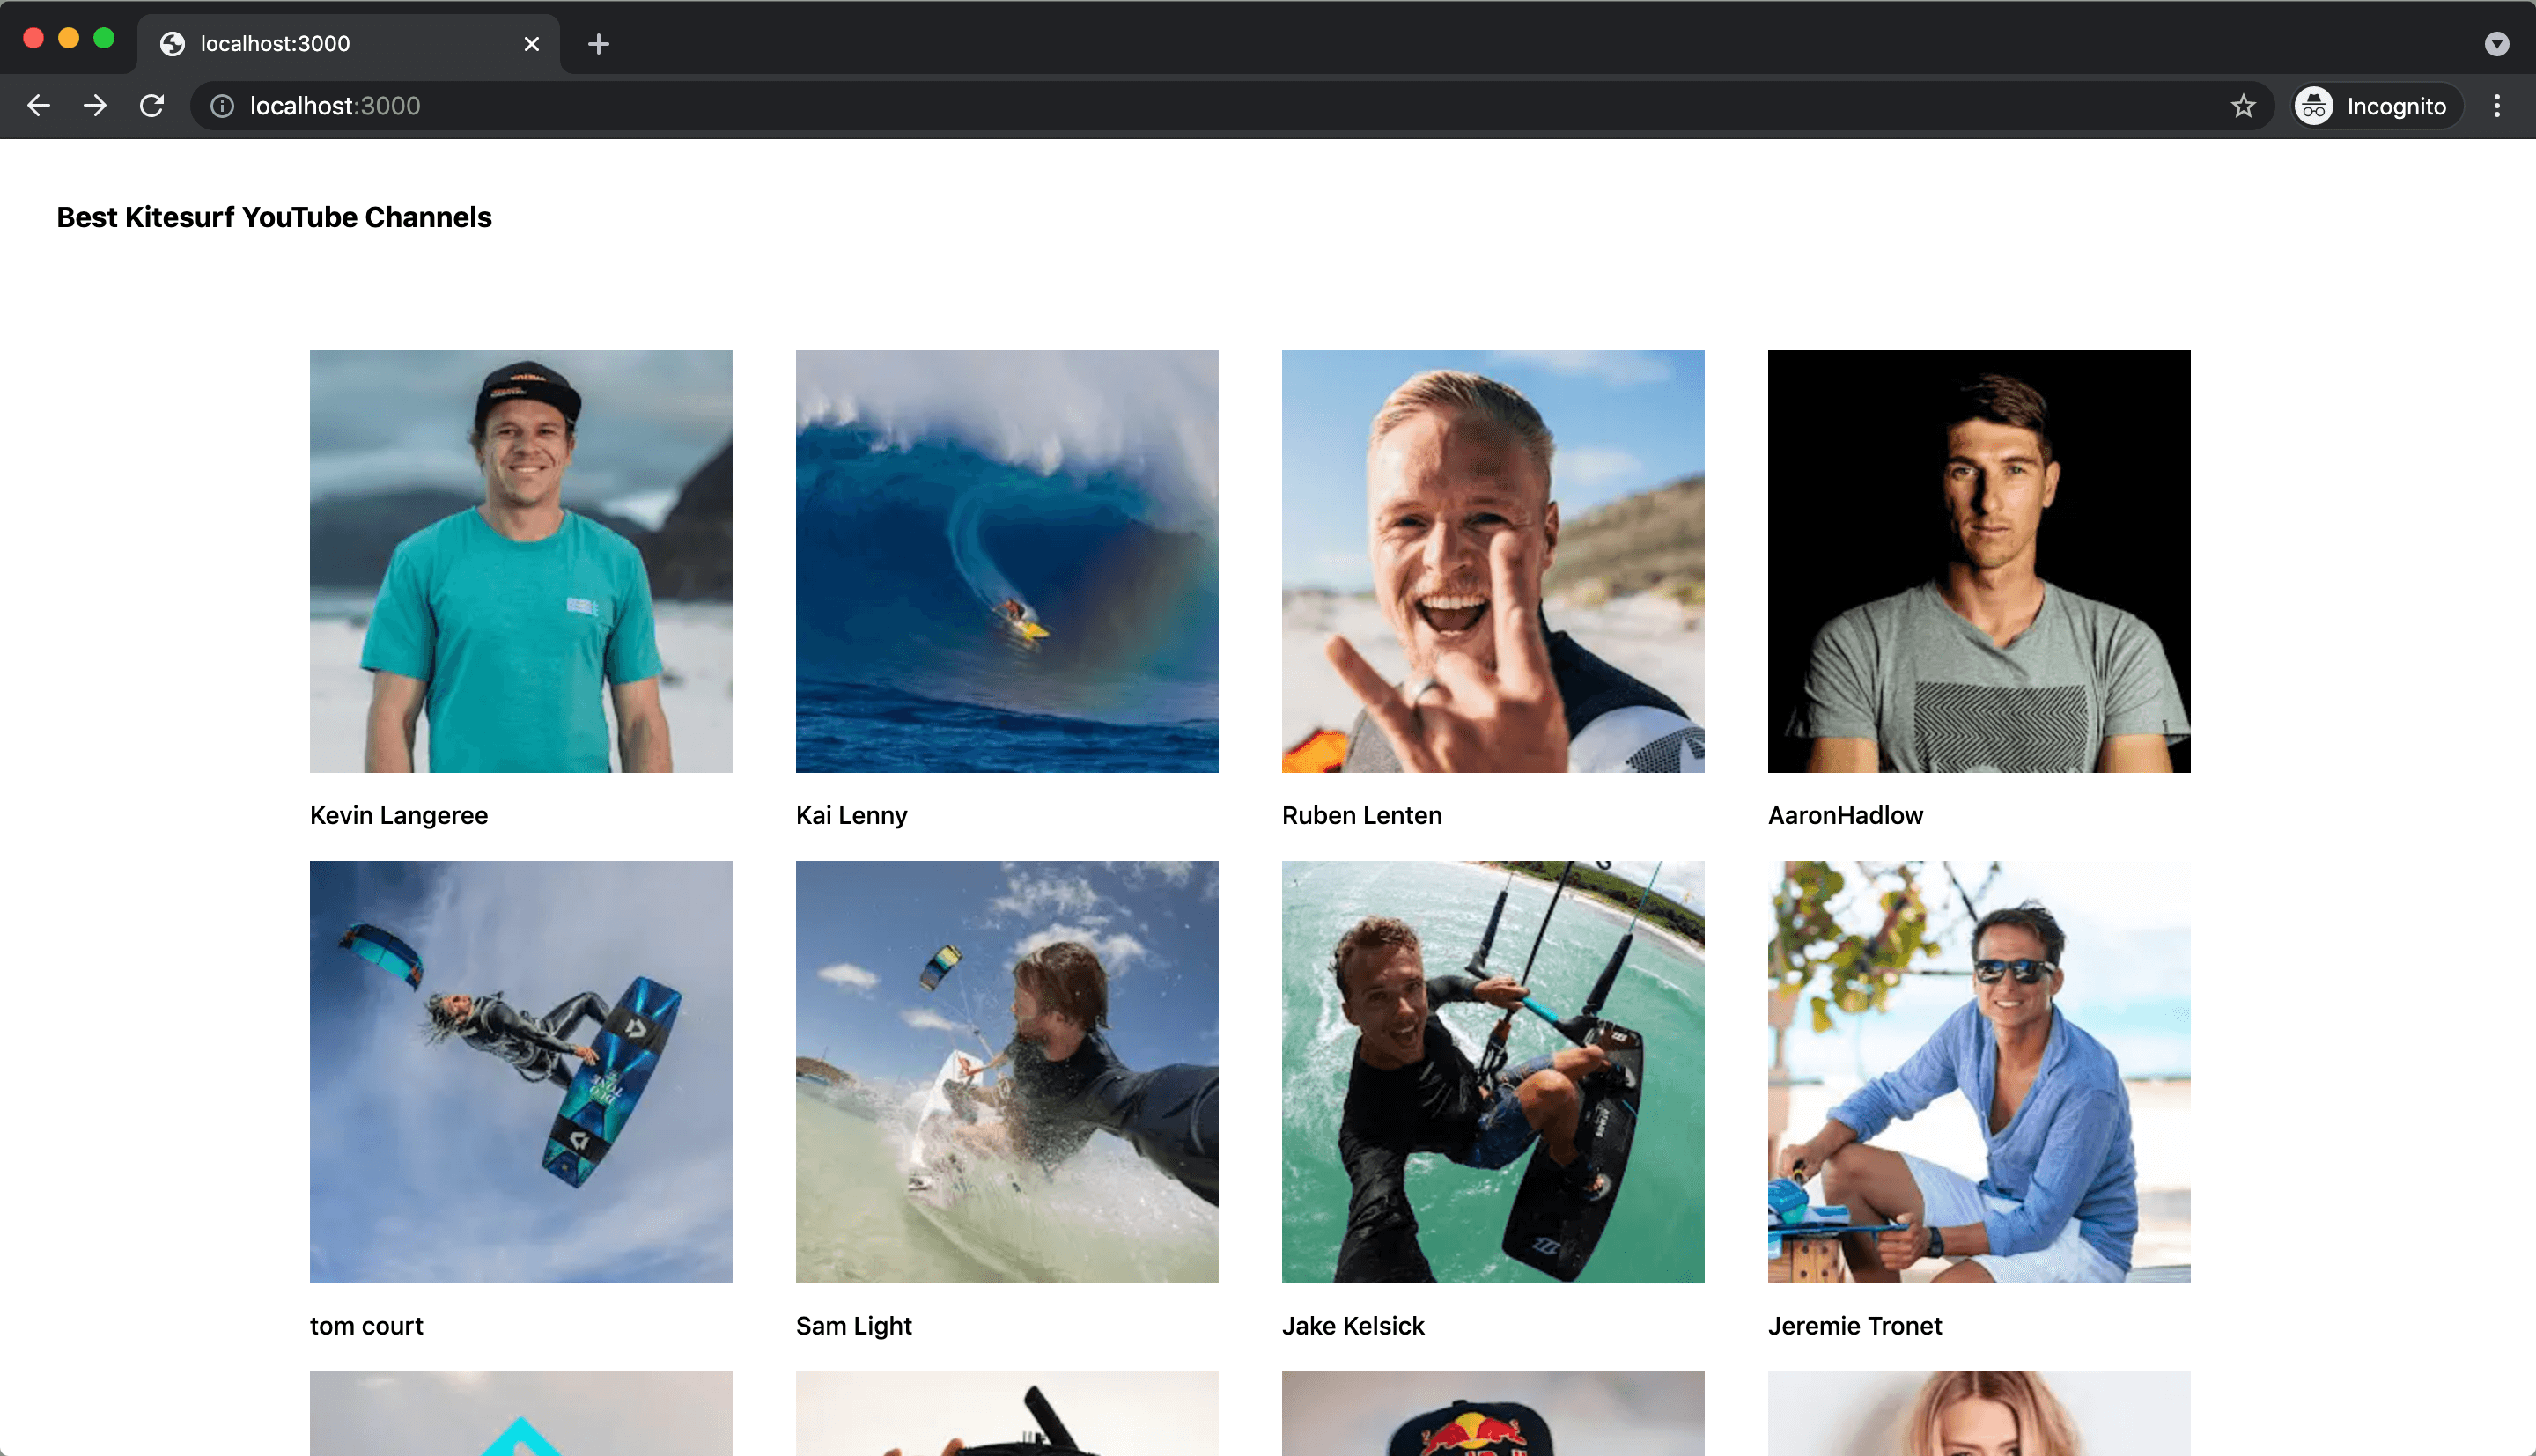Viewport: 2536px width, 1456px height.
Task: Click the green fullscreen window button
Action: coord(104,39)
